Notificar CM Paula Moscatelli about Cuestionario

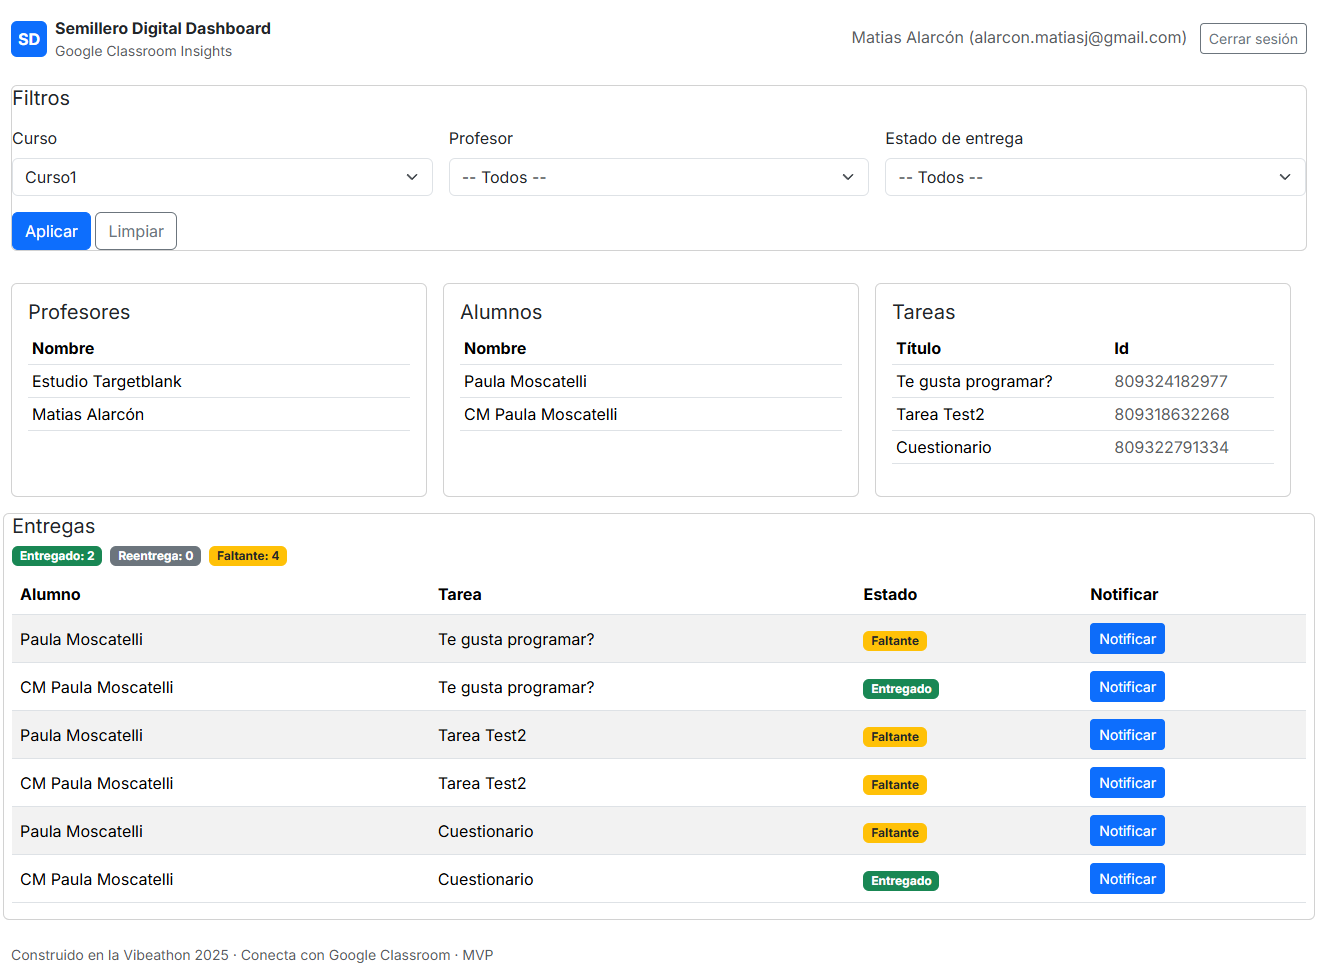pyautogui.click(x=1127, y=878)
